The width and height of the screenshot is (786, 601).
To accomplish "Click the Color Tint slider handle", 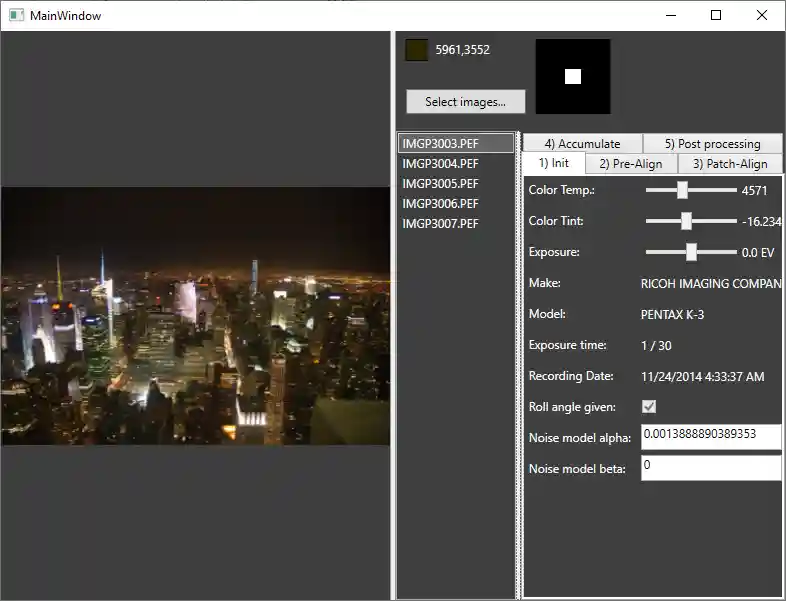I will pos(686,221).
